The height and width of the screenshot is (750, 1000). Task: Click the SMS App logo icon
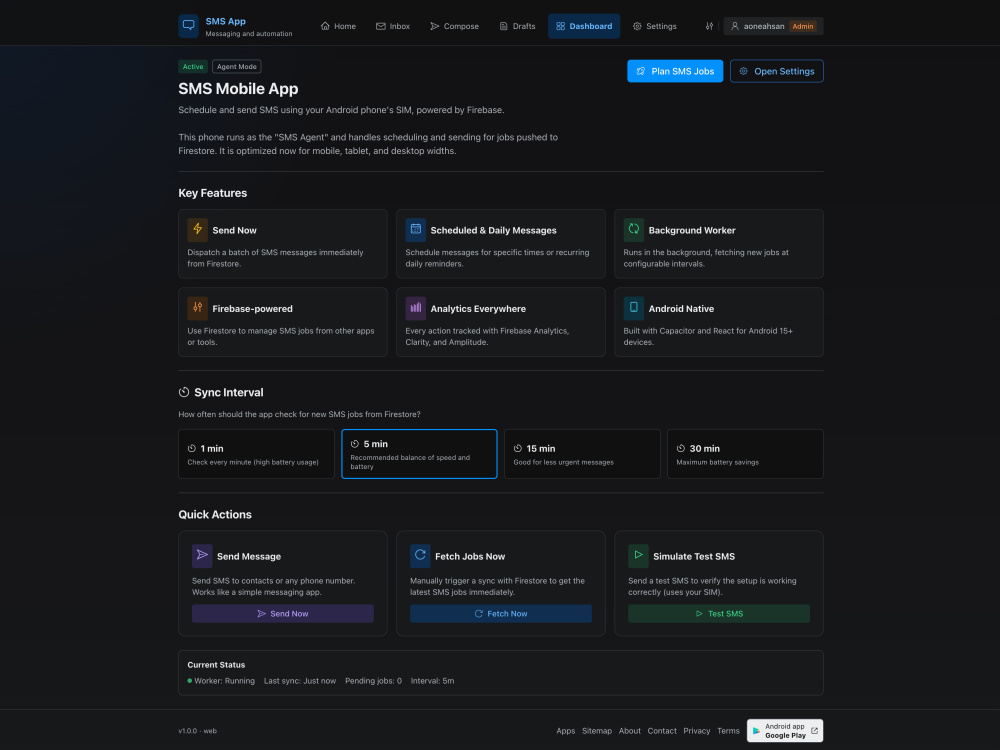point(188,26)
